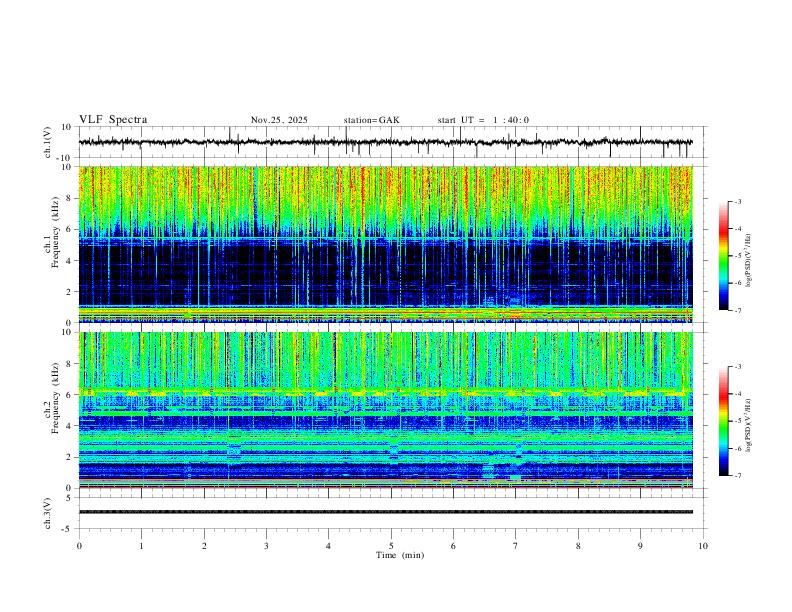
Task: Select the ch.1 spectrogram color scale bar
Action: [723, 256]
